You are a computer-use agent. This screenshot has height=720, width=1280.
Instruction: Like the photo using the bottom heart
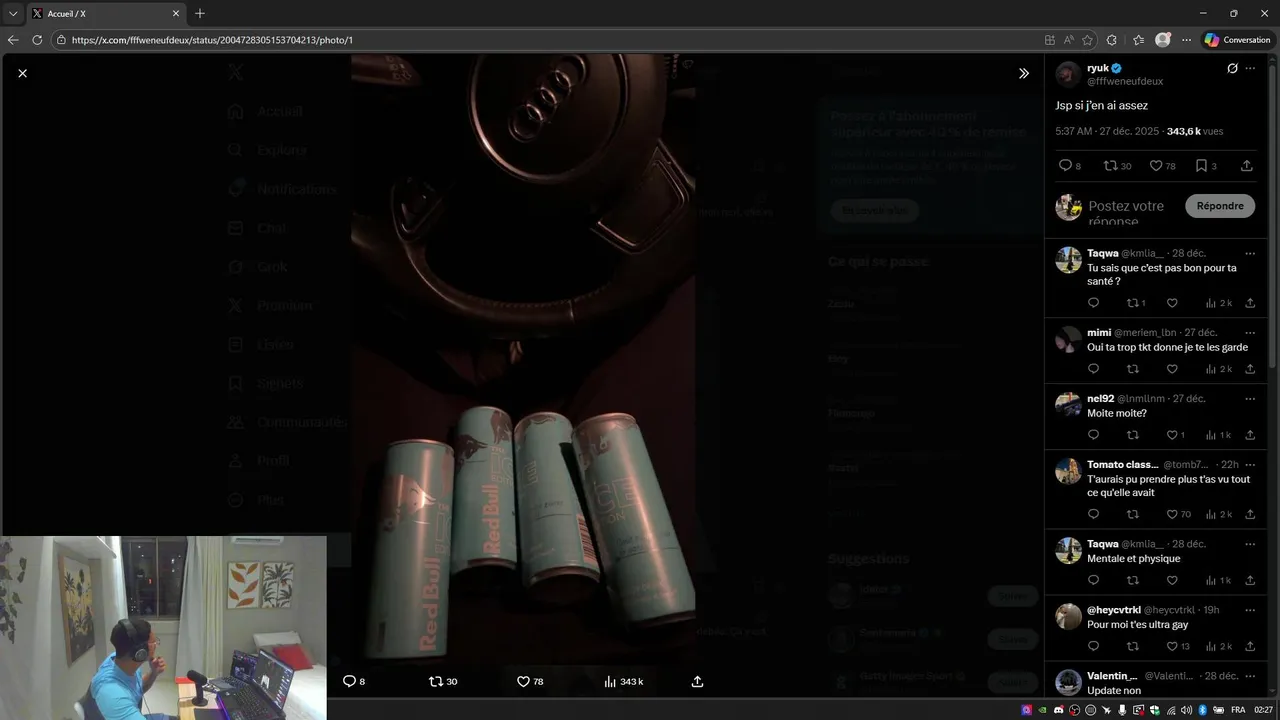523,681
